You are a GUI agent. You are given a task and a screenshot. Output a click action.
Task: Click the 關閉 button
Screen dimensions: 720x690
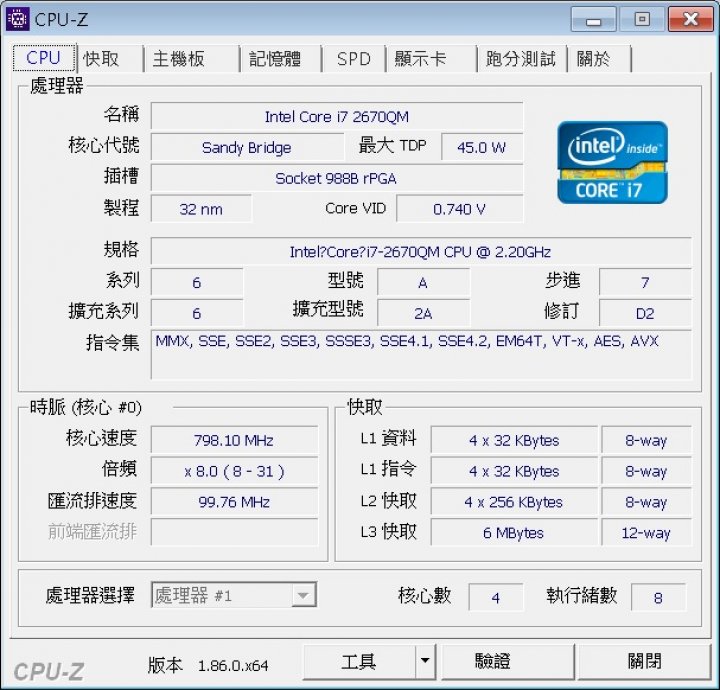(644, 662)
